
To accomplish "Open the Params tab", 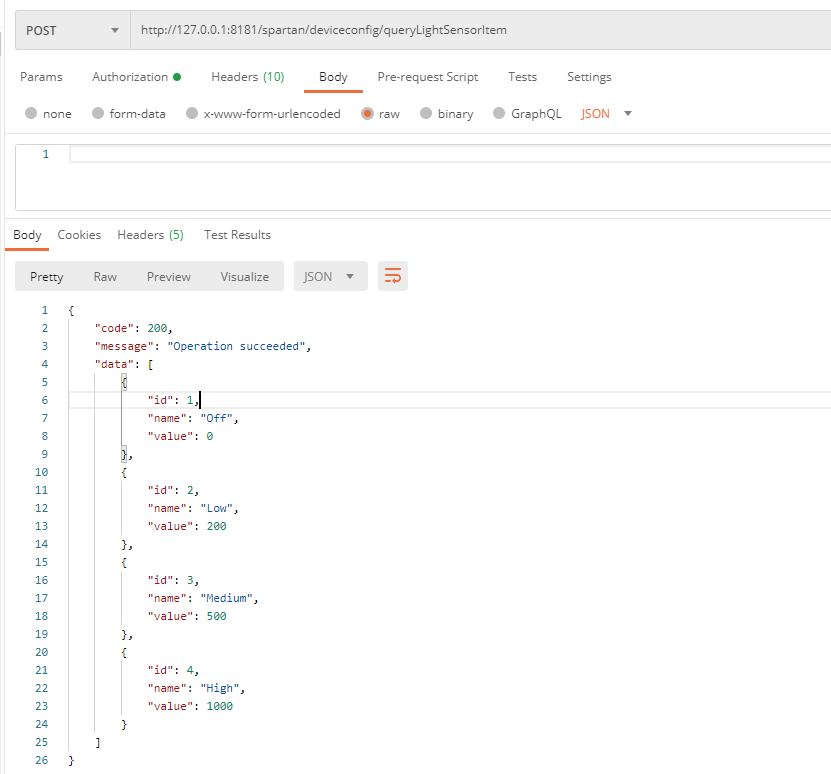I will pyautogui.click(x=41, y=77).
